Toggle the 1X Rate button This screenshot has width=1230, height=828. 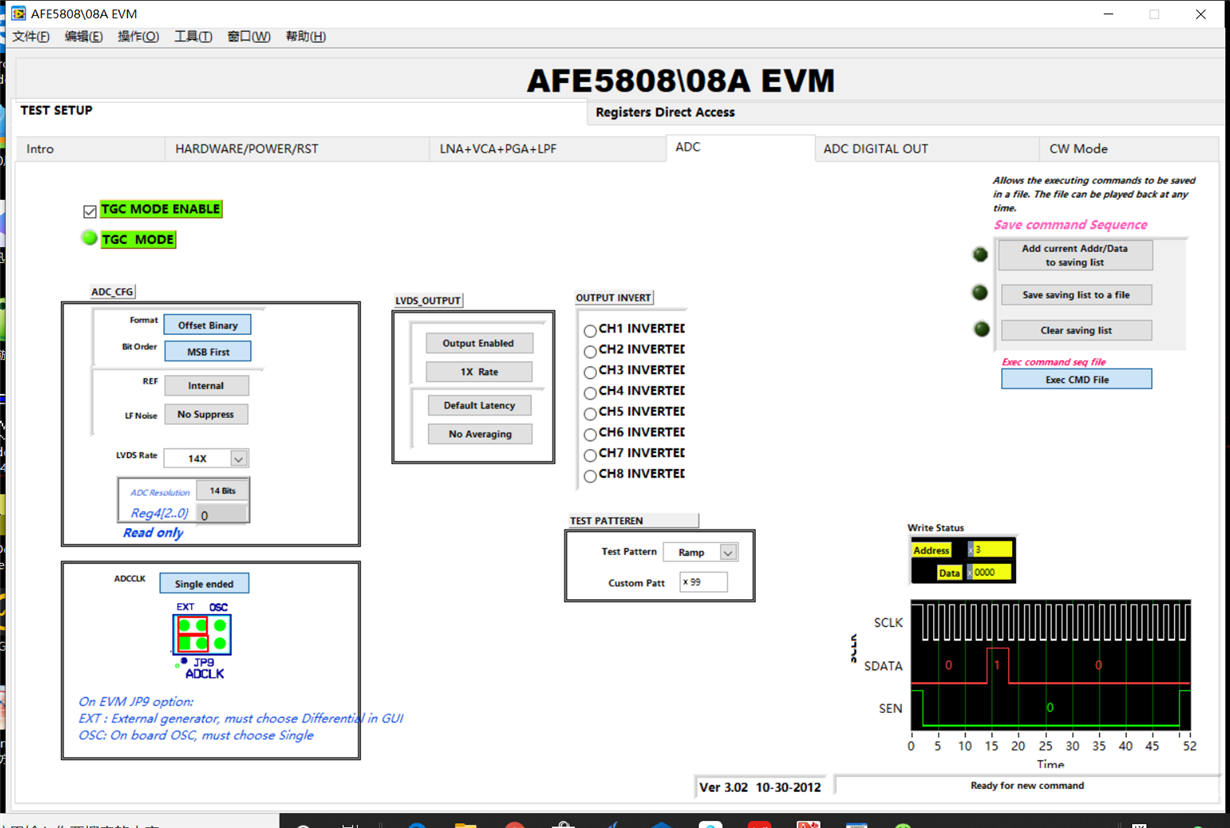pos(479,372)
